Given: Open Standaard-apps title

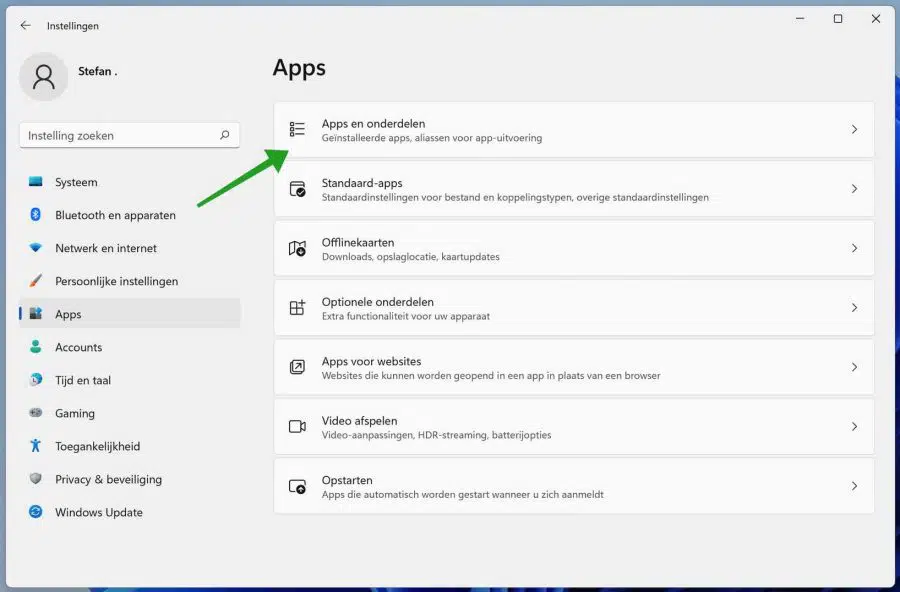Looking at the screenshot, I should [x=362, y=183].
